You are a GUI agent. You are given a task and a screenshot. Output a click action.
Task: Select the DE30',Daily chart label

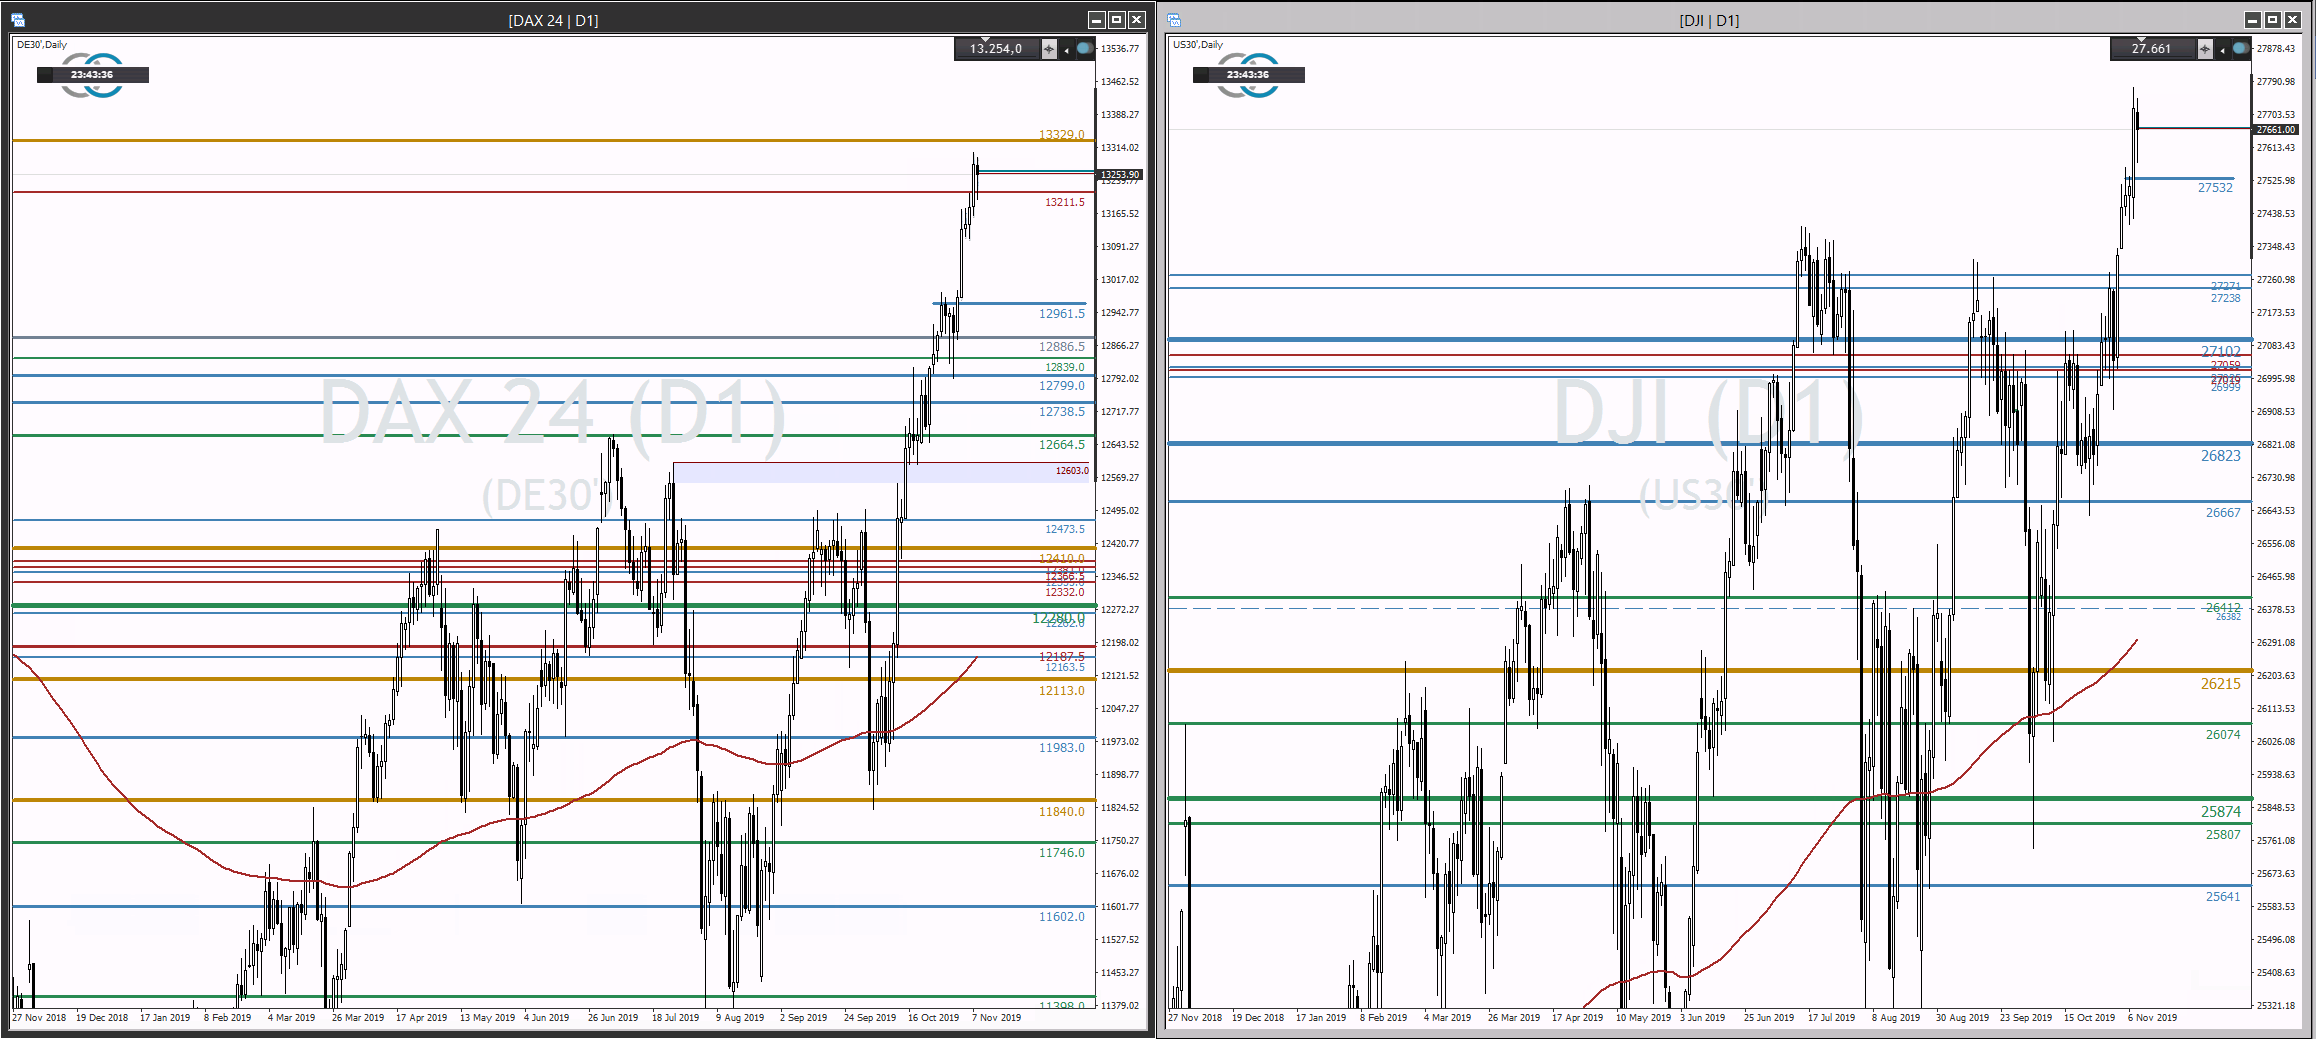(x=42, y=45)
